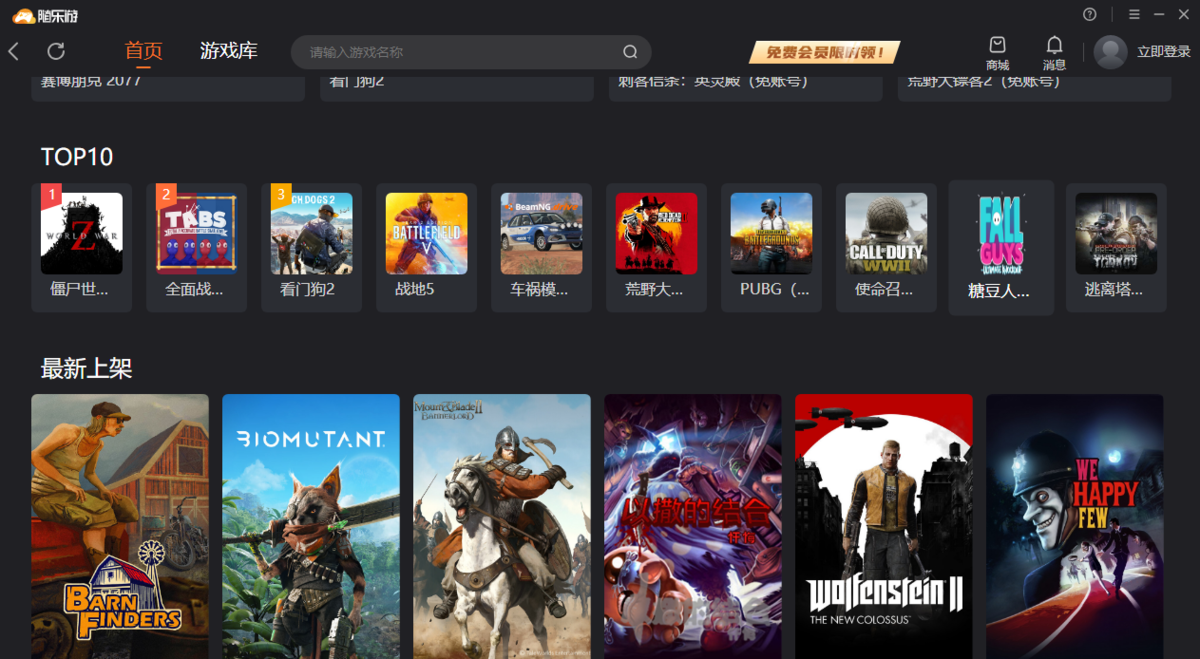Click the 糖豆人... label text

[x=999, y=292]
